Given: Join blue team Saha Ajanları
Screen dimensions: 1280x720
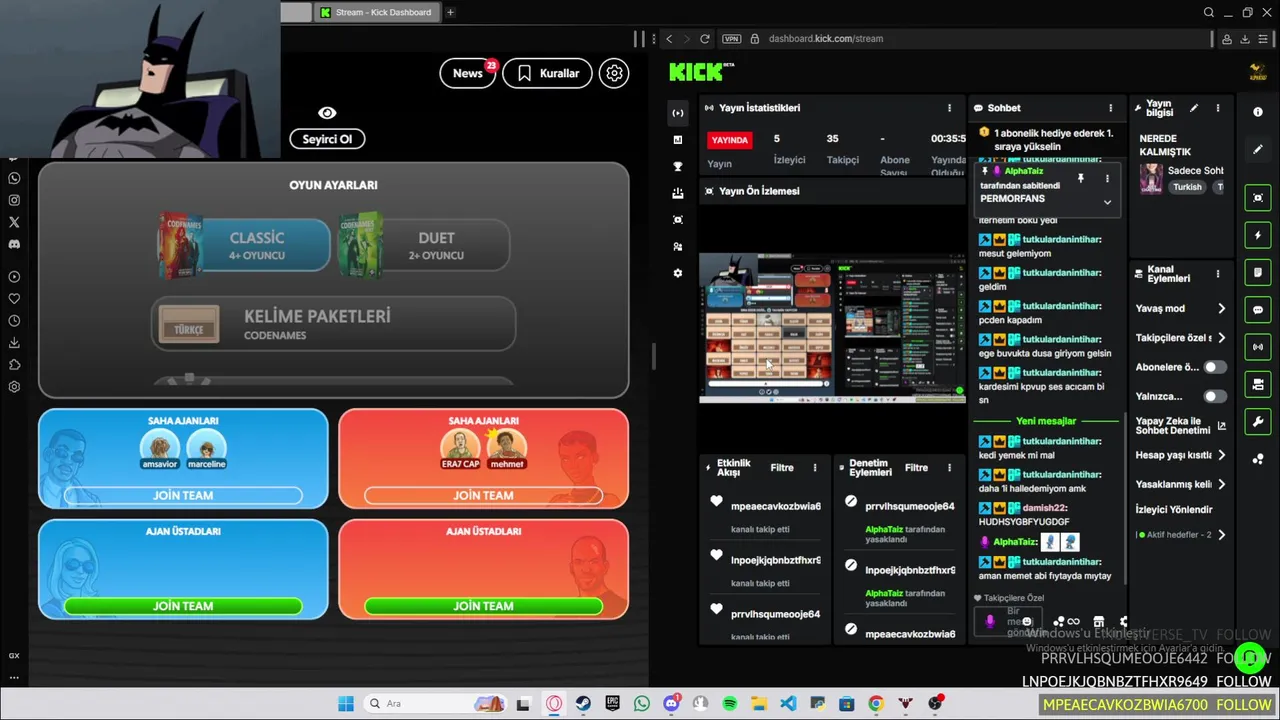Looking at the screenshot, I should coord(183,495).
